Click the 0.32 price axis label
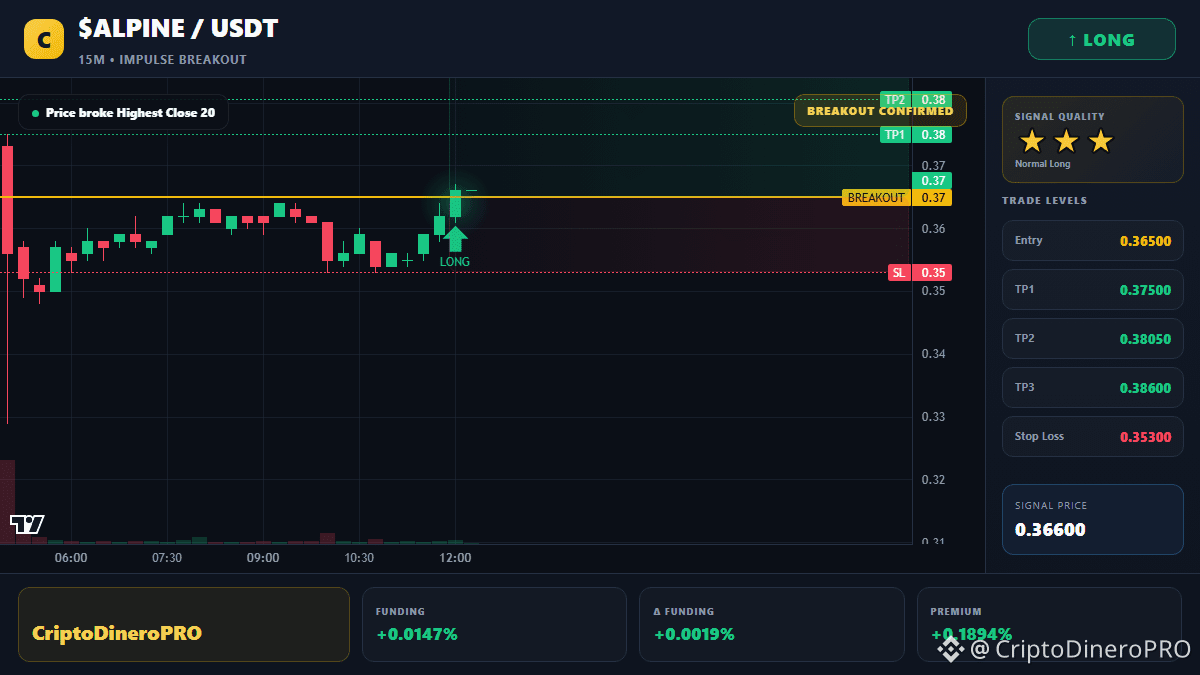The image size is (1200, 675). (933, 480)
